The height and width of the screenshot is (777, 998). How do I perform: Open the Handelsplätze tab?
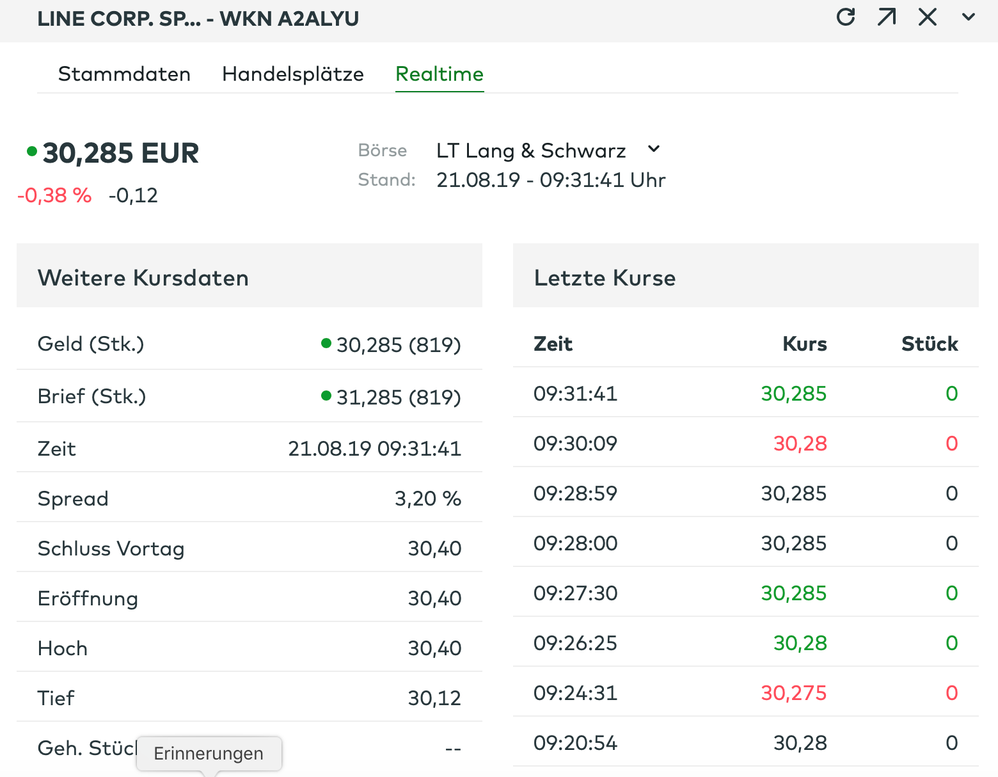293,74
